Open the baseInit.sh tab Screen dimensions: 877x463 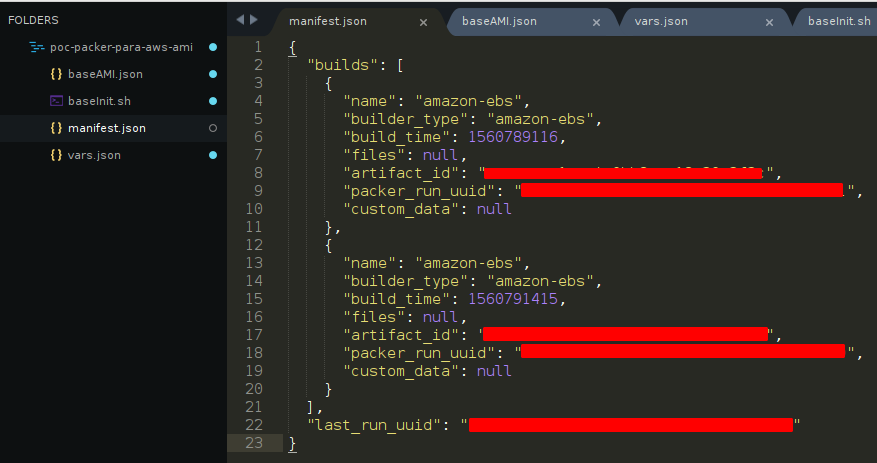tap(838, 21)
